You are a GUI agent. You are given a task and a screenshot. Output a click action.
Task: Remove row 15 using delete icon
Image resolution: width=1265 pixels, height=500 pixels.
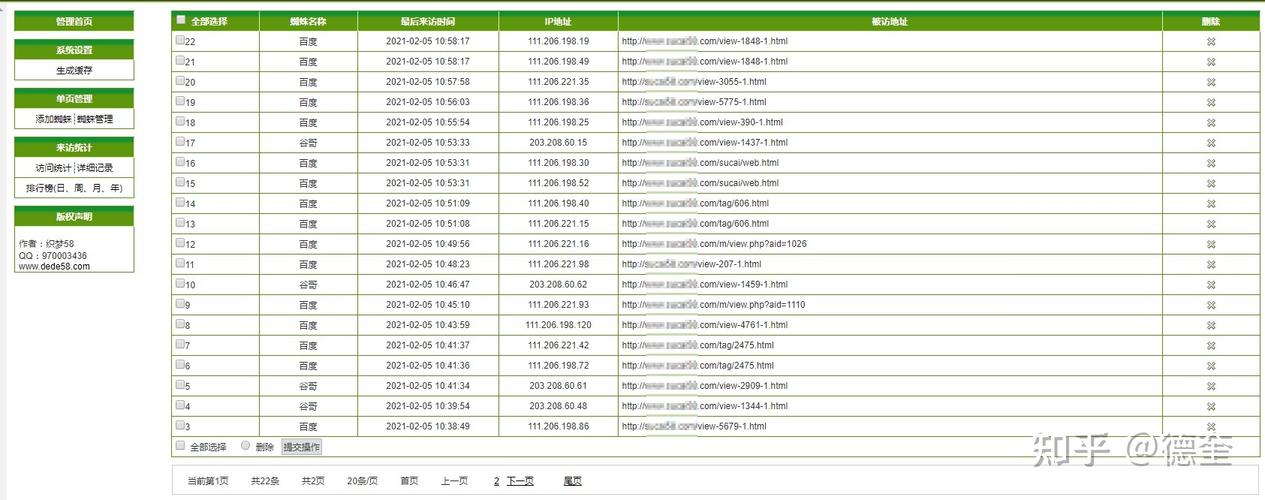[x=1211, y=183]
